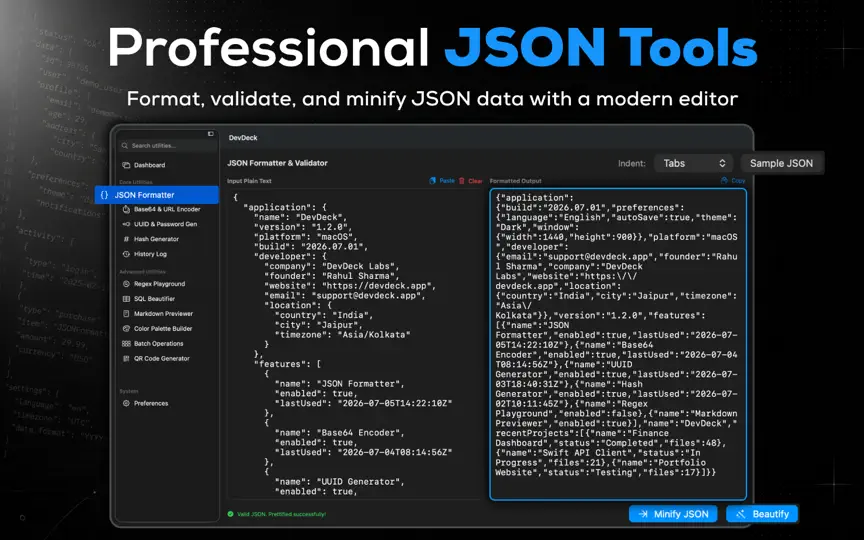Click inside the Input Plain Text editor

pyautogui.click(x=355, y=344)
